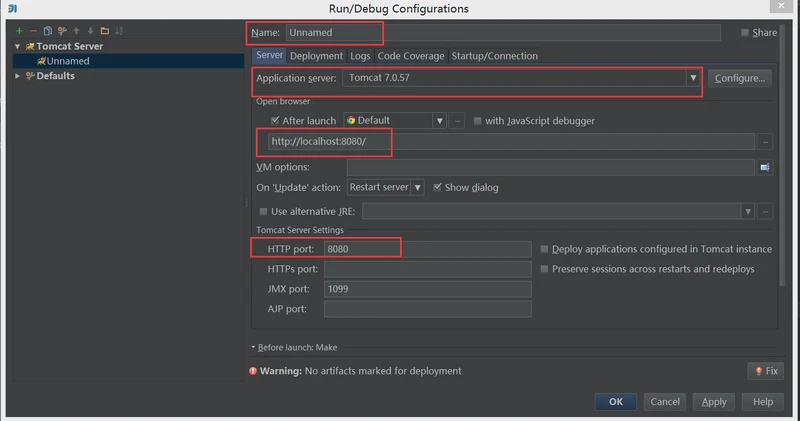Image resolution: width=800 pixels, height=421 pixels.
Task: Switch to the Logs tab
Action: point(360,56)
